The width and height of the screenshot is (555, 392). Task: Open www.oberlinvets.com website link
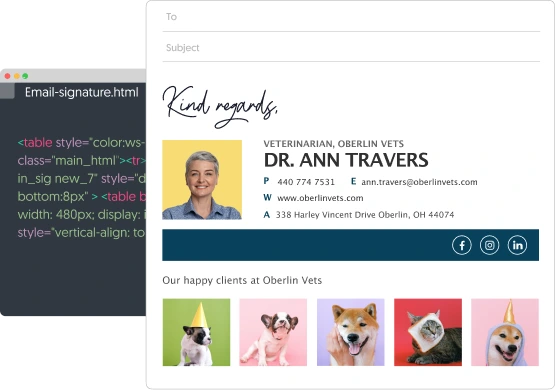point(320,198)
